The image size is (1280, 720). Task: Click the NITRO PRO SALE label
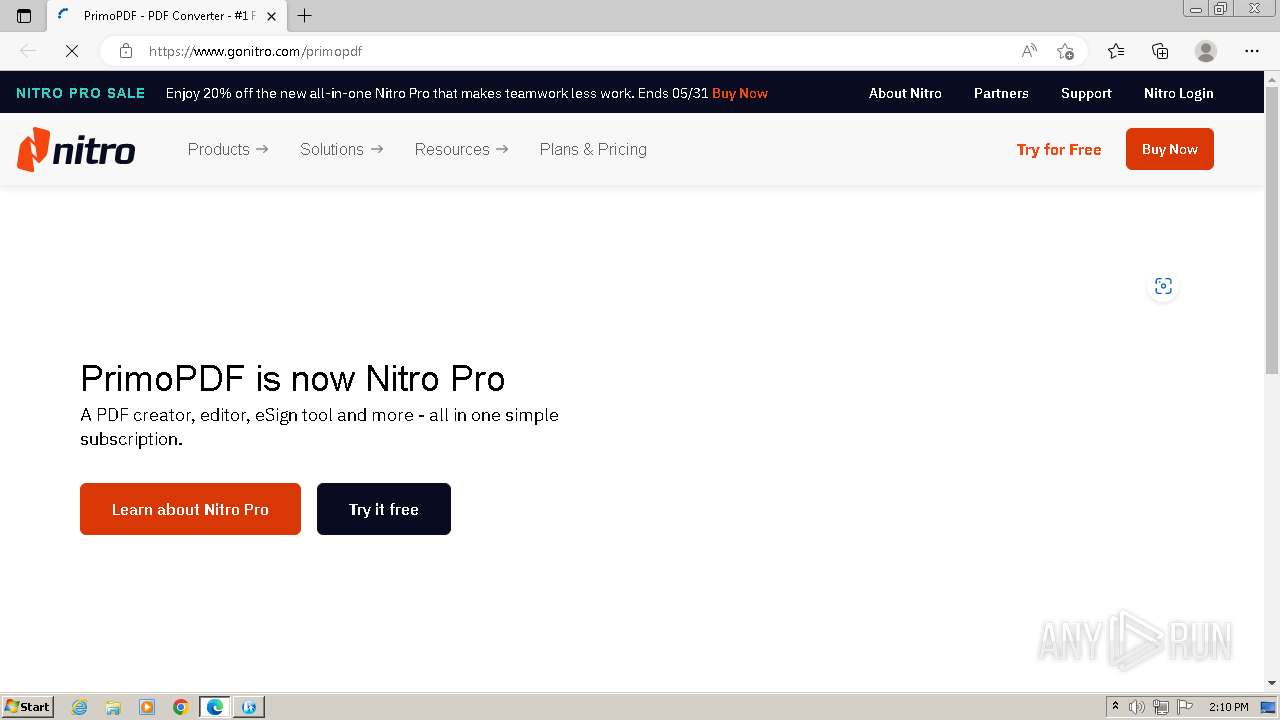(81, 93)
